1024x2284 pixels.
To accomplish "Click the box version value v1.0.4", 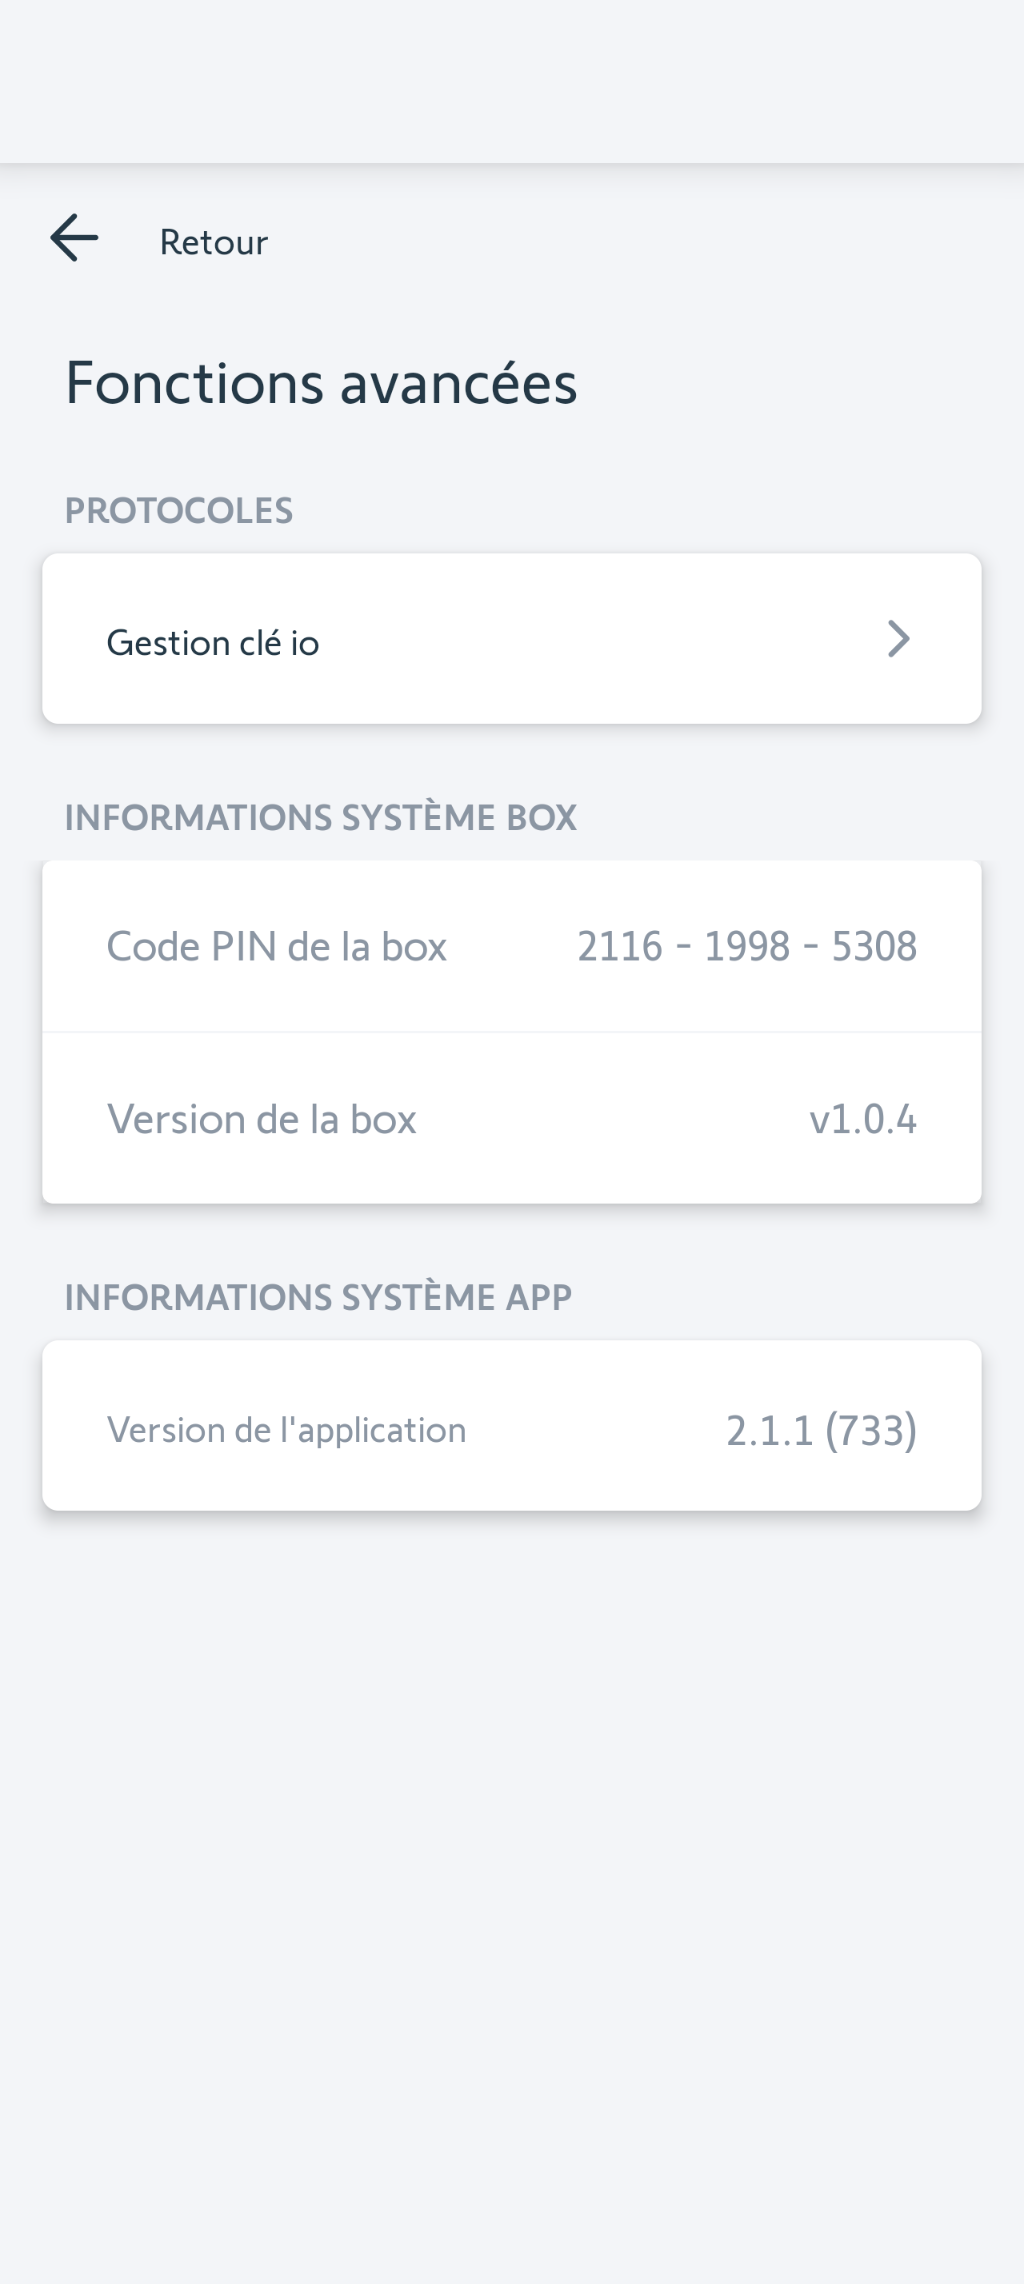I will coord(862,1119).
